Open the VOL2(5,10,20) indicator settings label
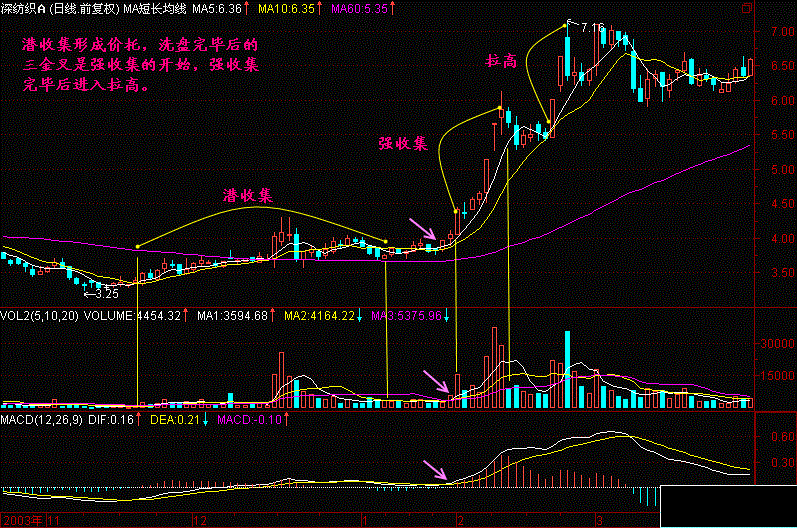Image resolution: width=797 pixels, height=528 pixels. tap(40, 316)
